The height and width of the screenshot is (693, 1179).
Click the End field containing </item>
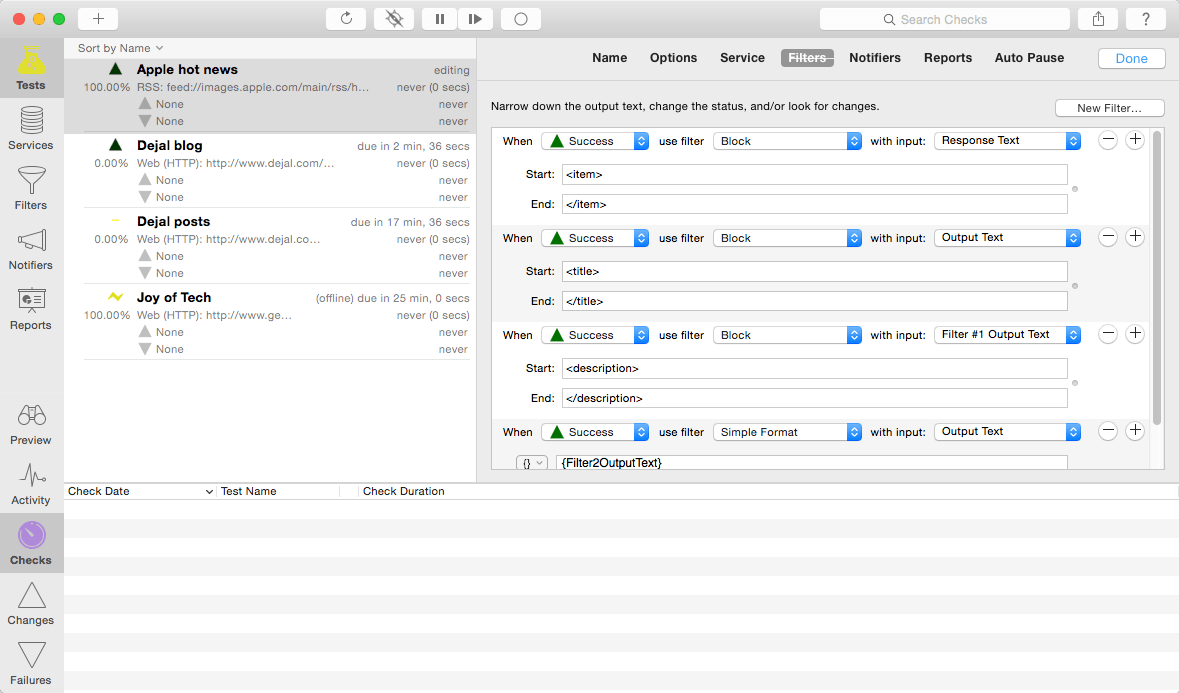click(814, 204)
